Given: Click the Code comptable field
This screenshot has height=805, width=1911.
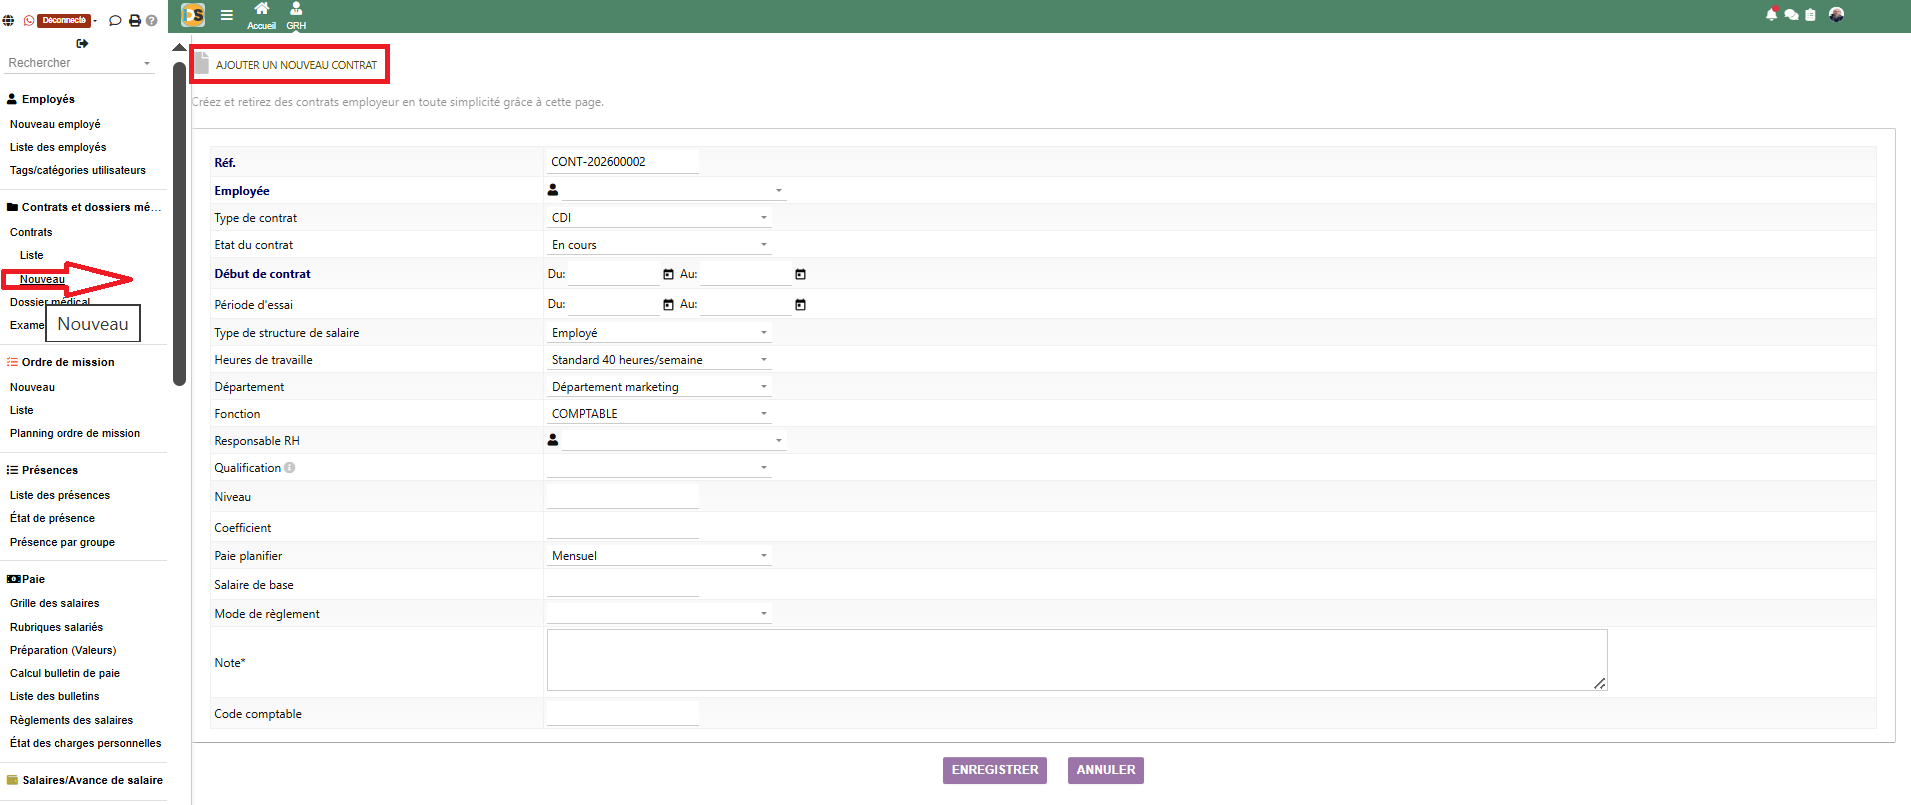Looking at the screenshot, I should [623, 713].
